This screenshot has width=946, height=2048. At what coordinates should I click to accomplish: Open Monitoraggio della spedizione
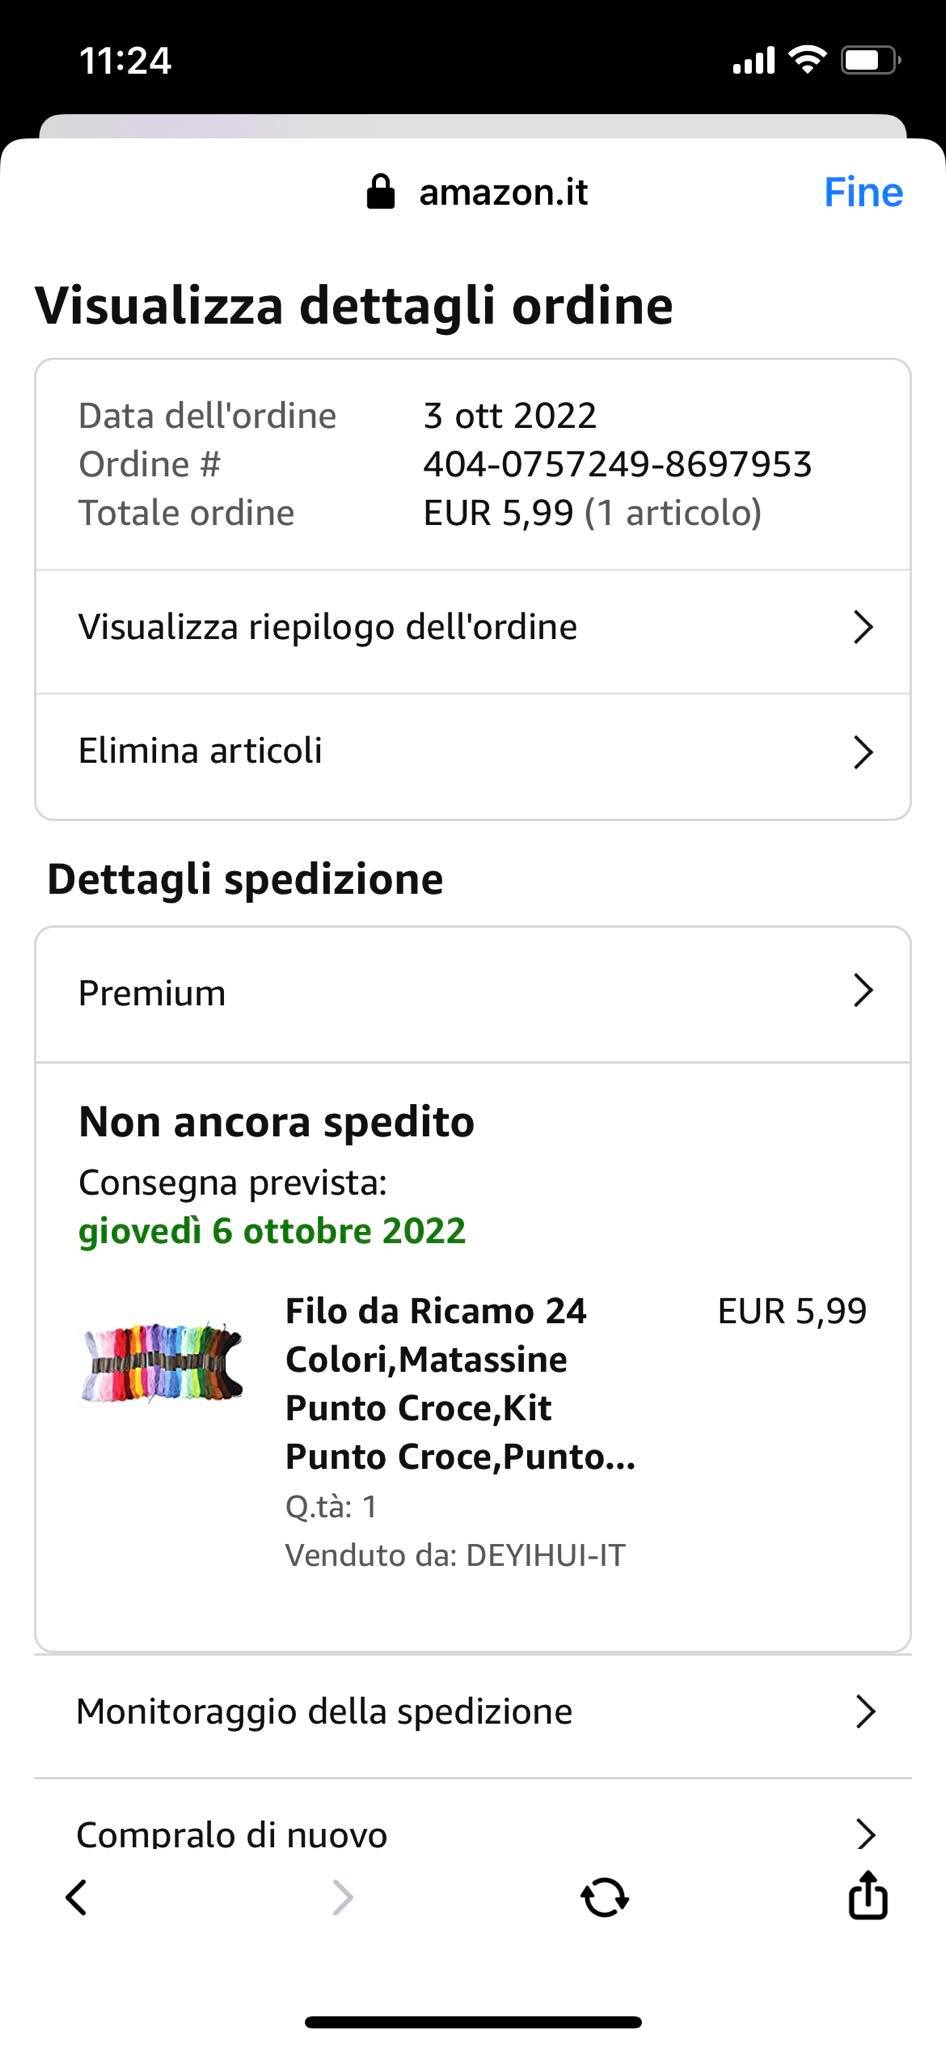point(325,1712)
